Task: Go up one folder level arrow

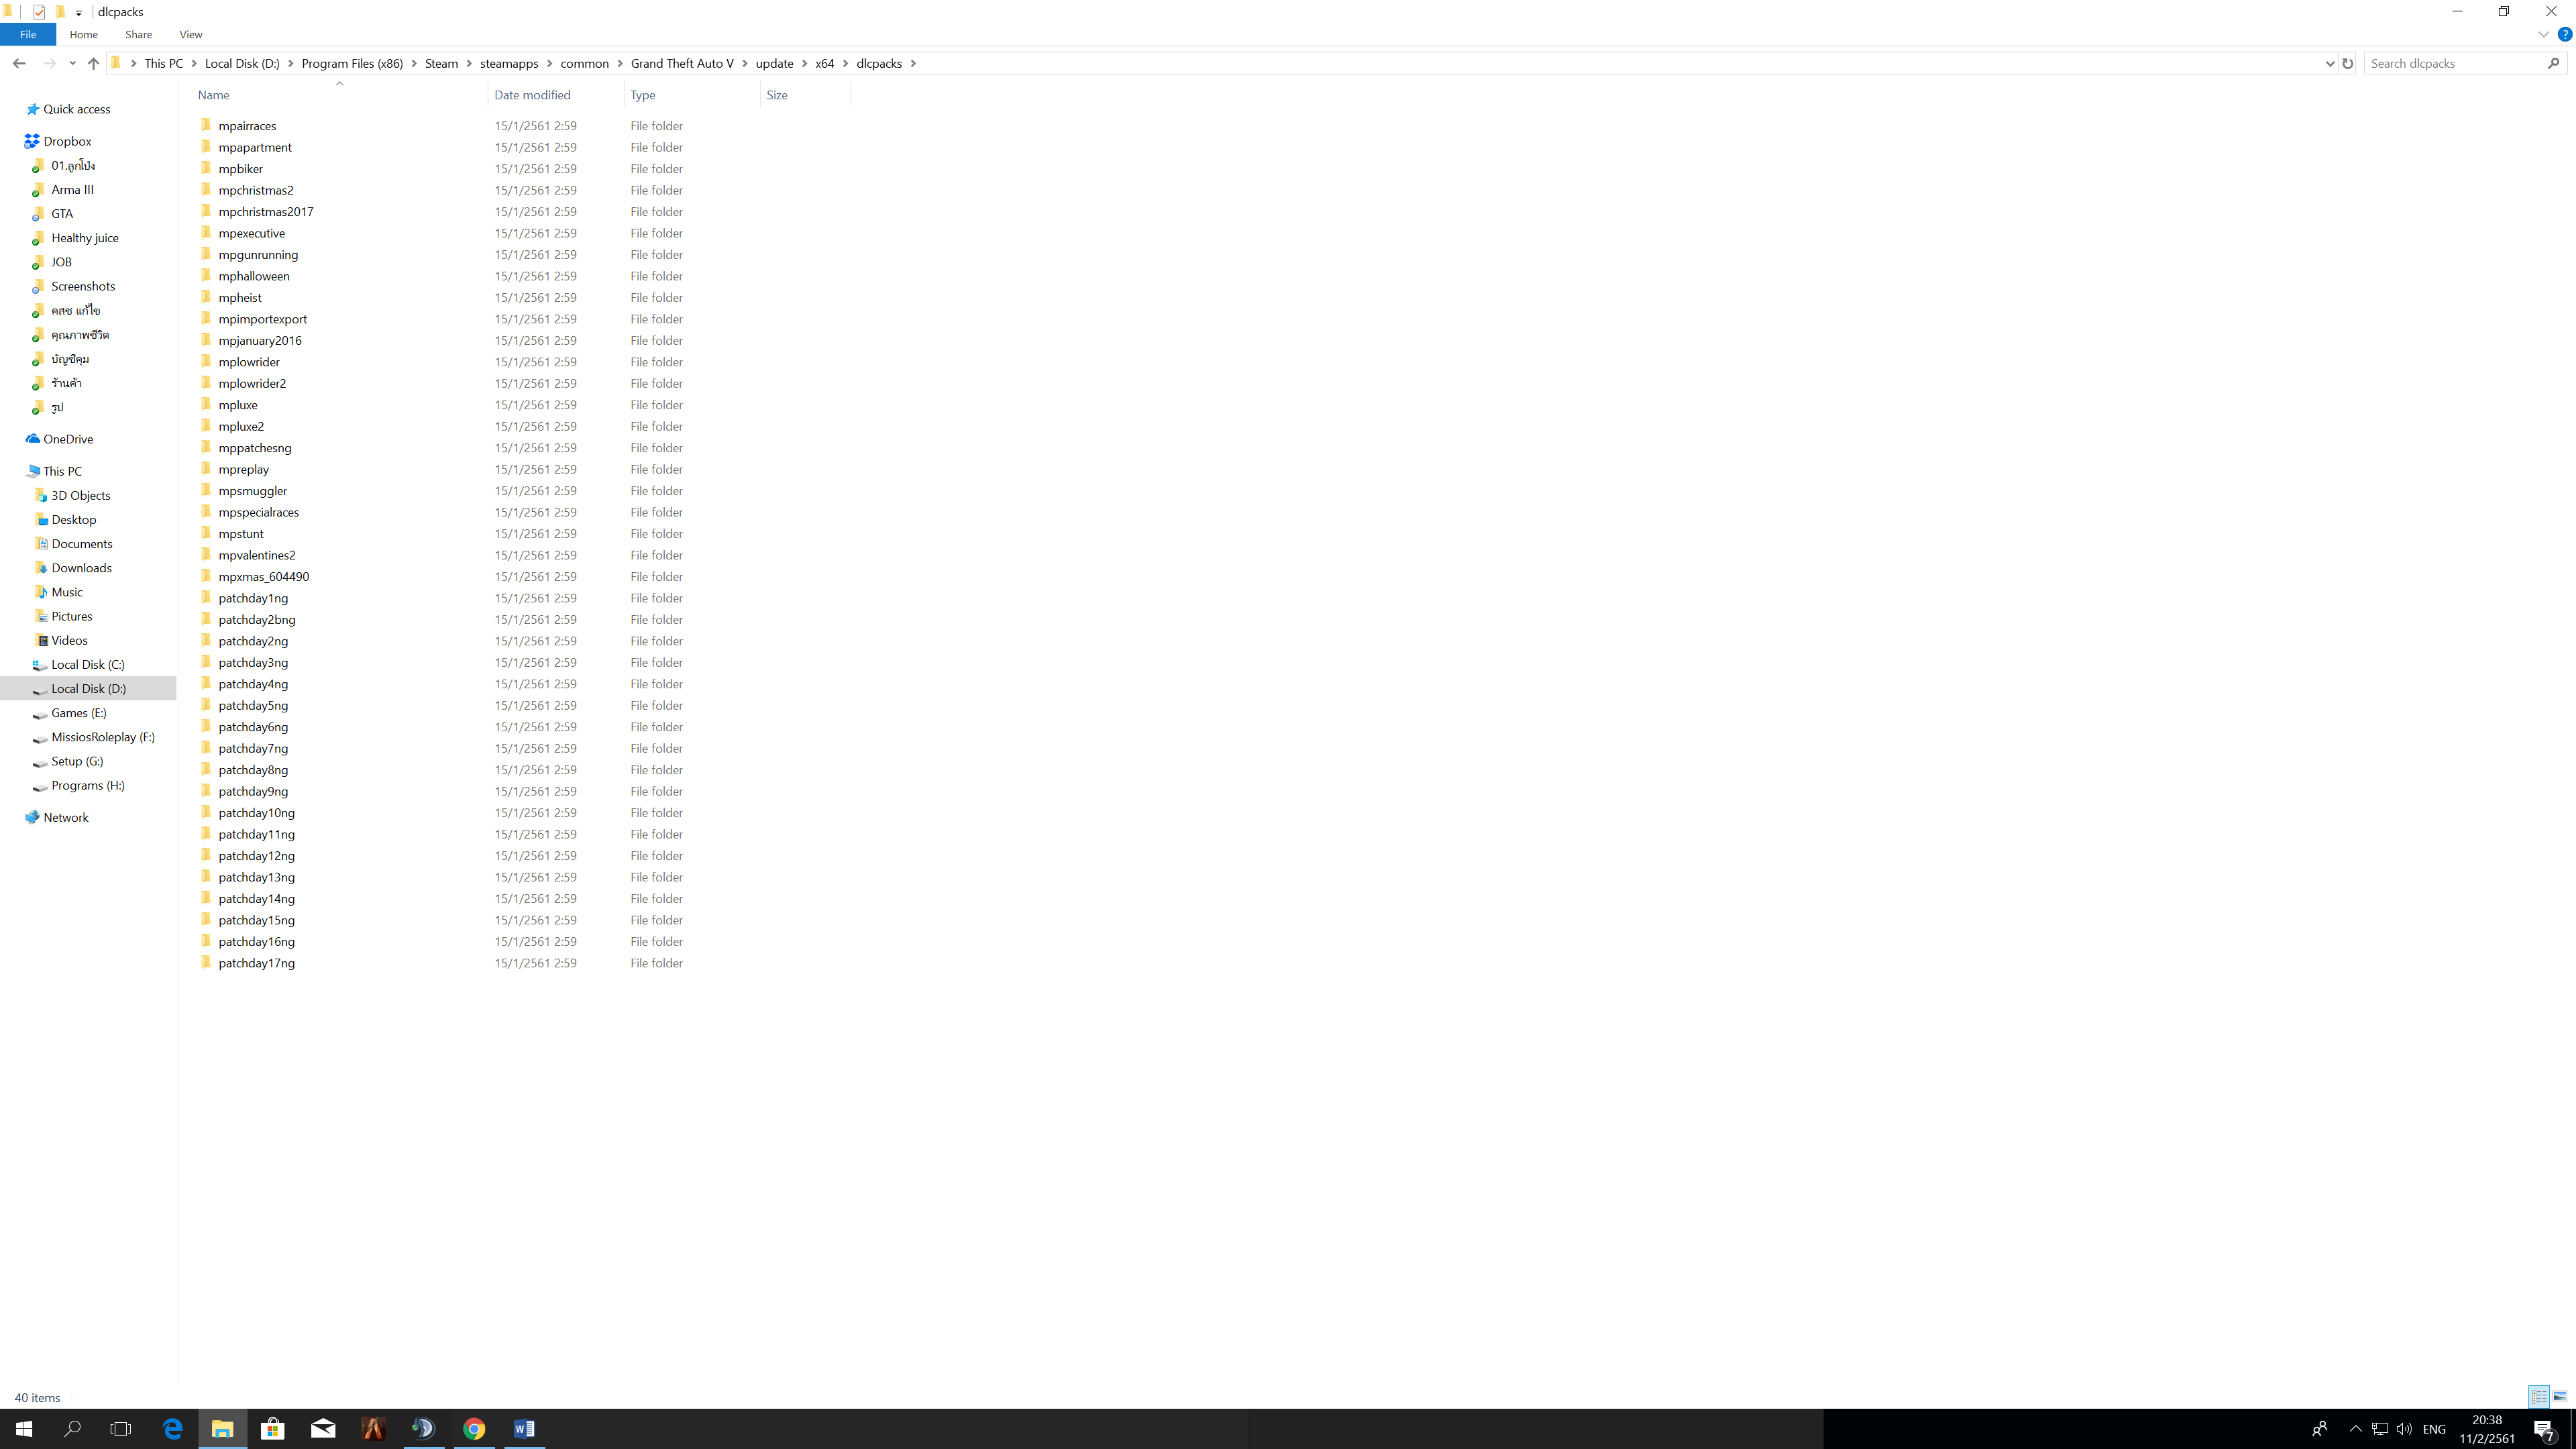Action: point(93,63)
